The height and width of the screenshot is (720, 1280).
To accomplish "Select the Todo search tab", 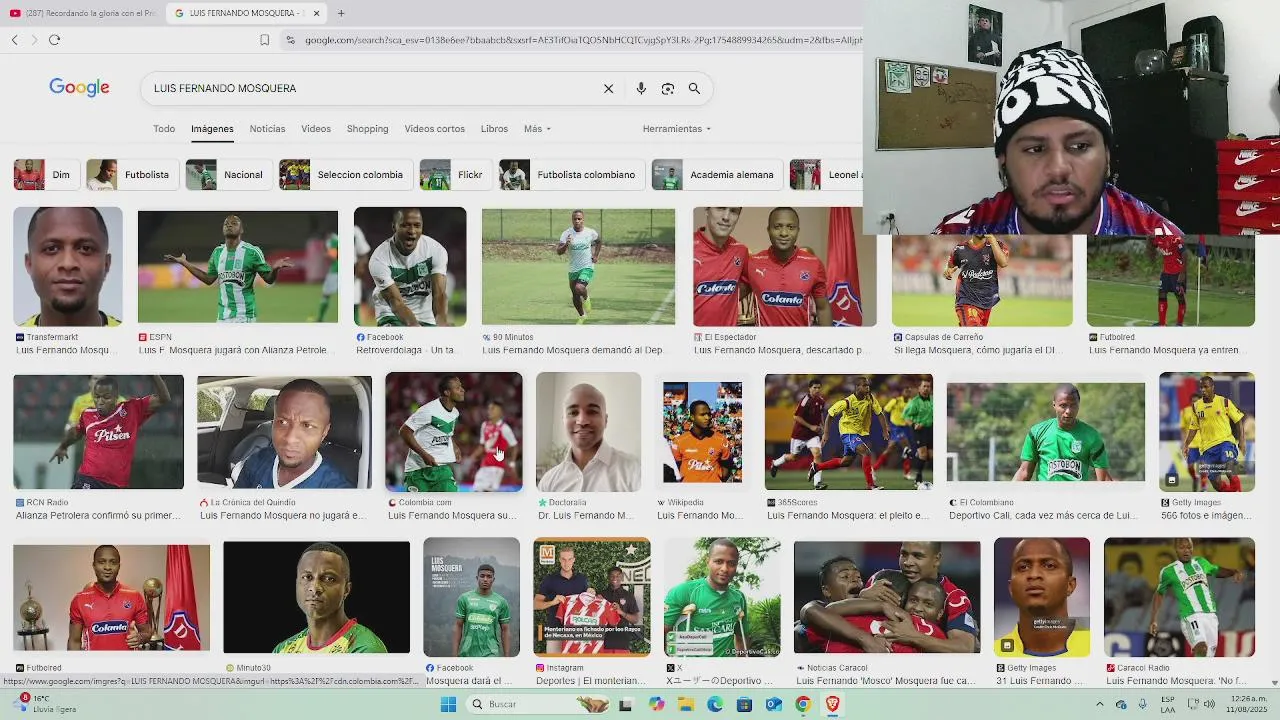I will [164, 129].
